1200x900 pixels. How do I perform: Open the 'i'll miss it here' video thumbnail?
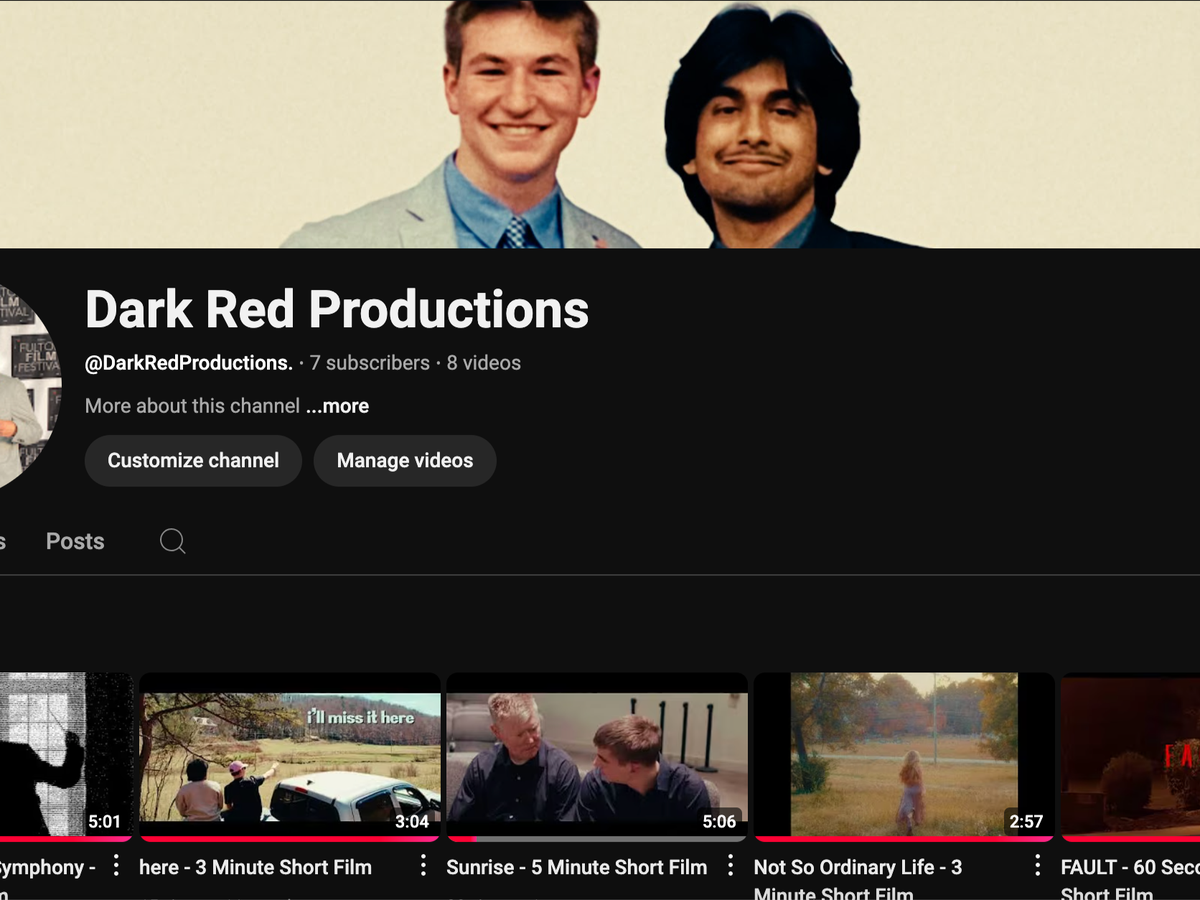289,757
